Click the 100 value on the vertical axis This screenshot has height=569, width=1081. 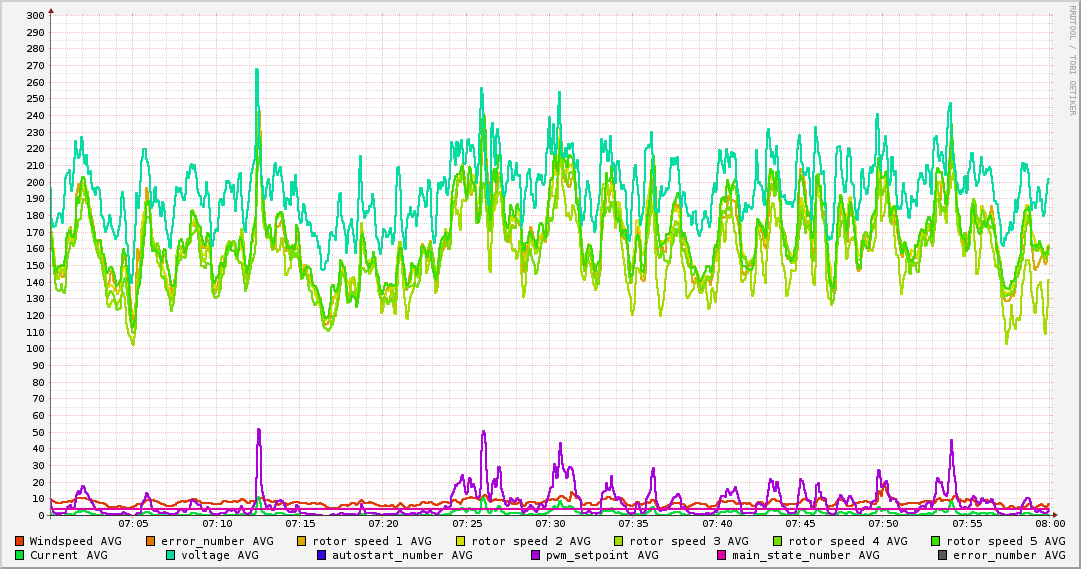pos(36,349)
